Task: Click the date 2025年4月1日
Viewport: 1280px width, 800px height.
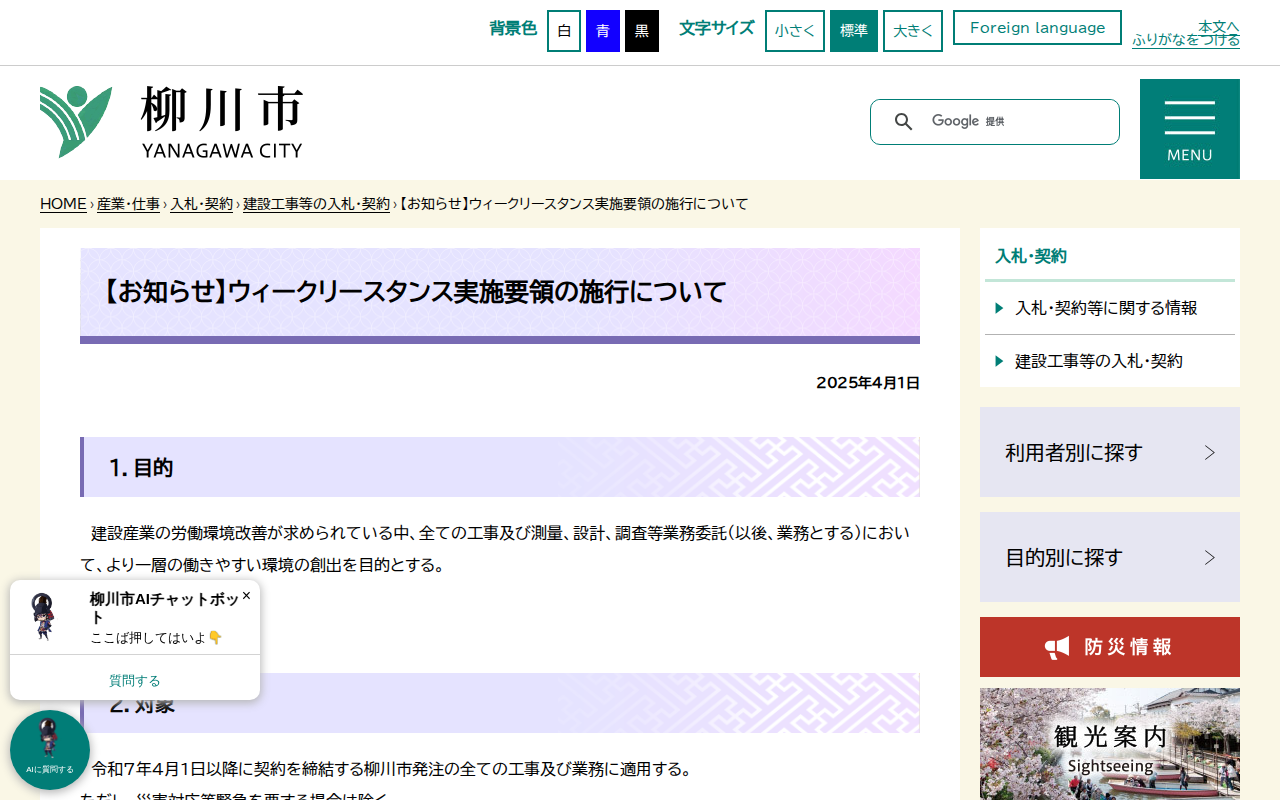Action: (868, 382)
